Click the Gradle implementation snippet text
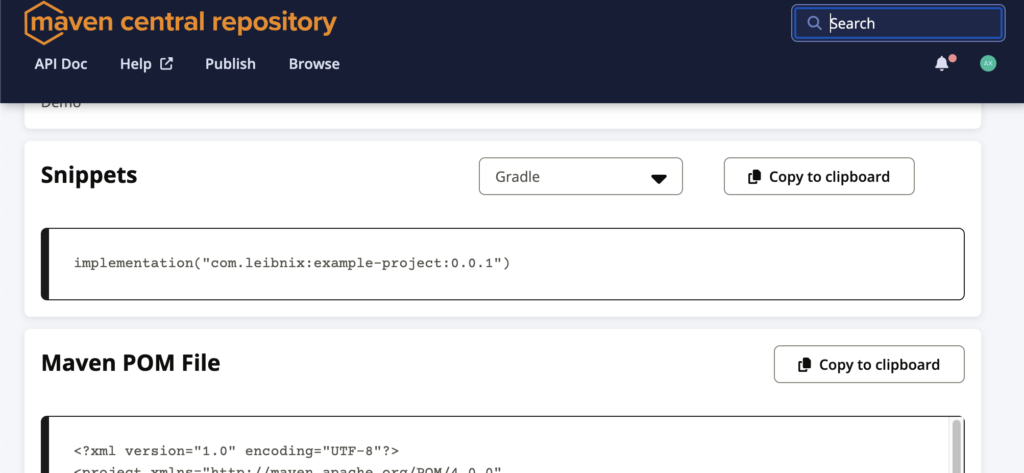1024x473 pixels. 292,263
